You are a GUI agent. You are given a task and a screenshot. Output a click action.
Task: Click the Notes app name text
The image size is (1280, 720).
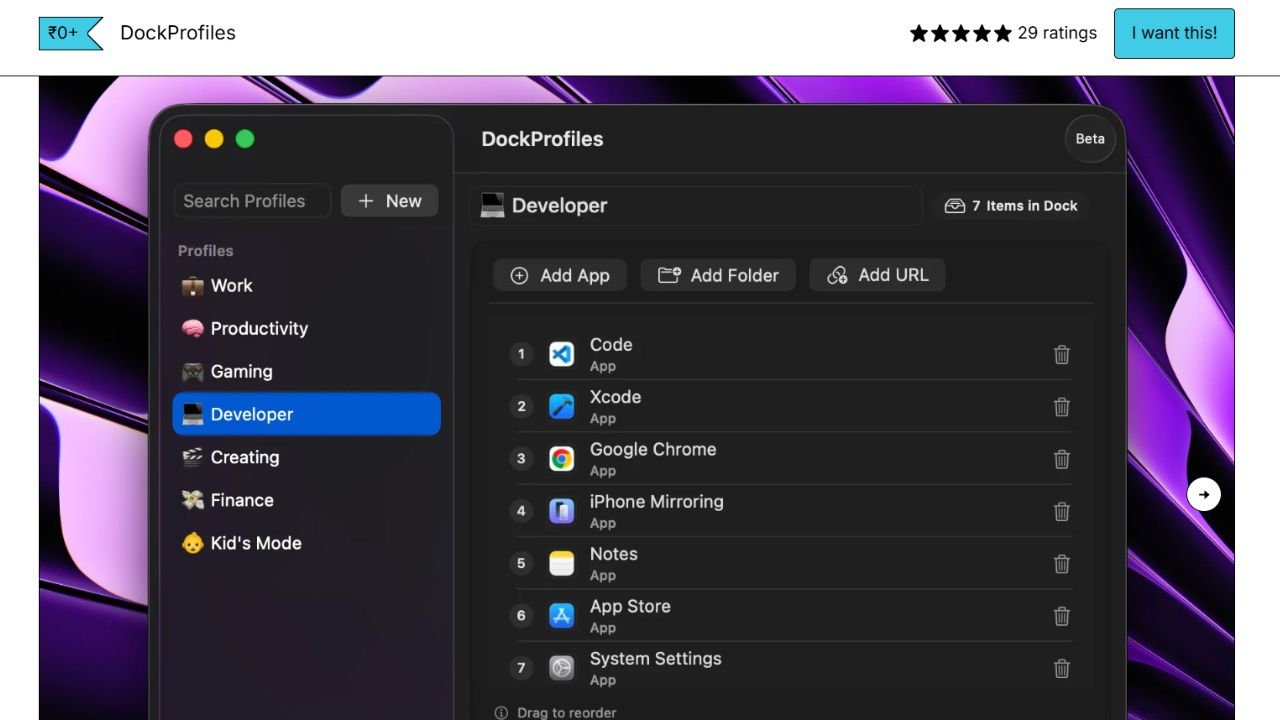tap(613, 554)
